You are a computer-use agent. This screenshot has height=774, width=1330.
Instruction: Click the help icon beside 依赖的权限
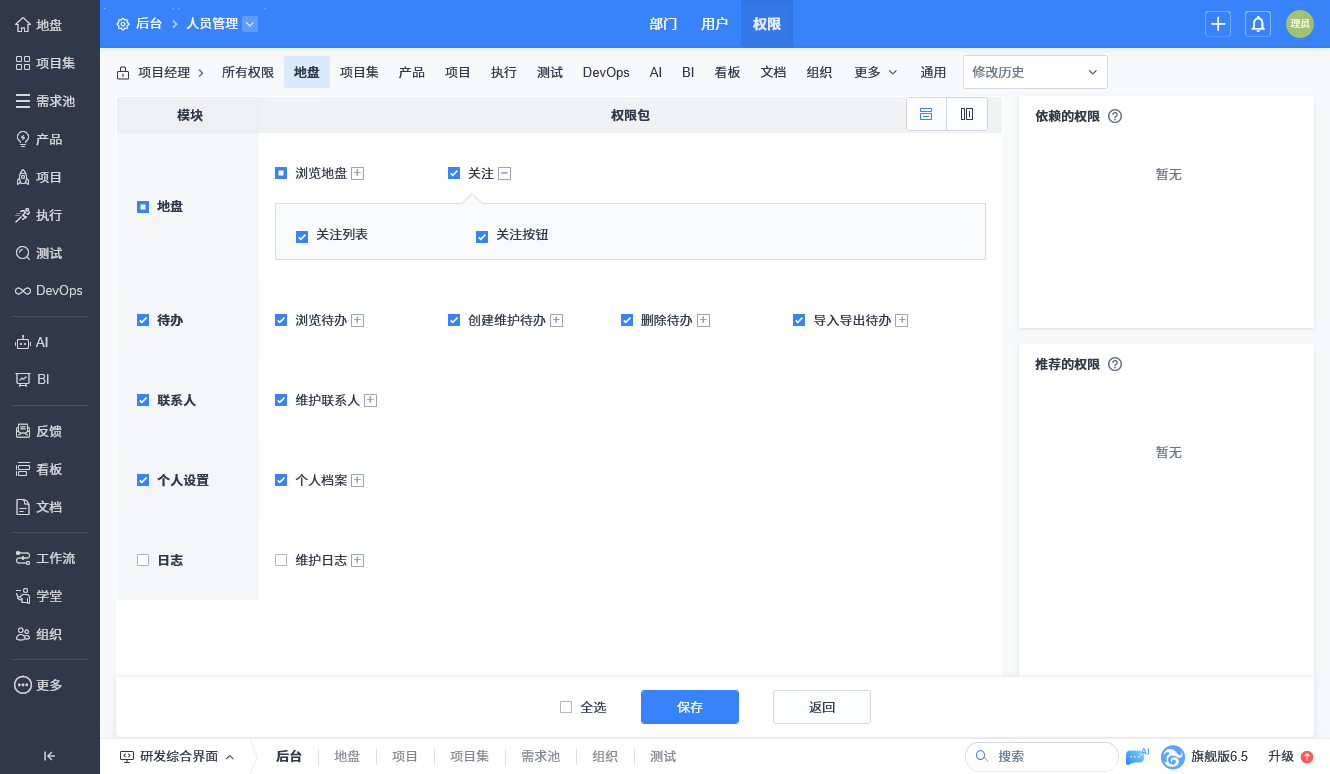point(1115,116)
